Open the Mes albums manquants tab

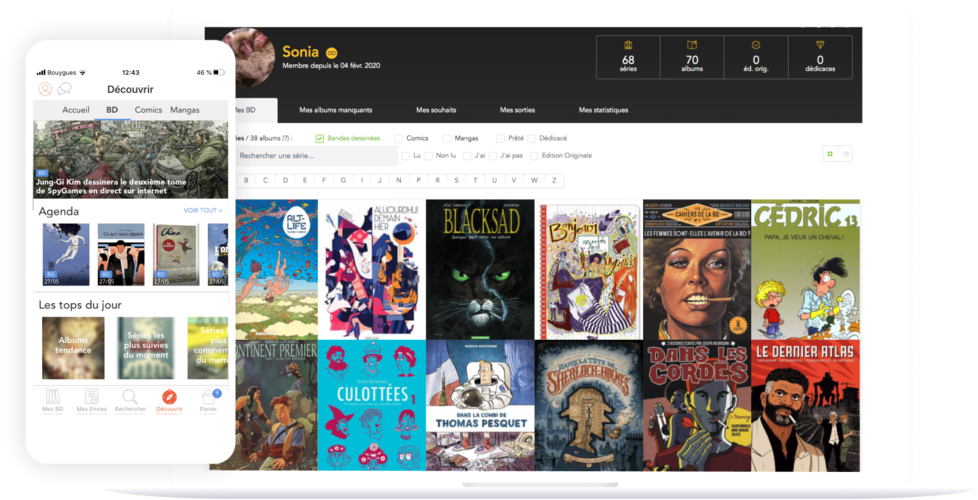(x=336, y=110)
